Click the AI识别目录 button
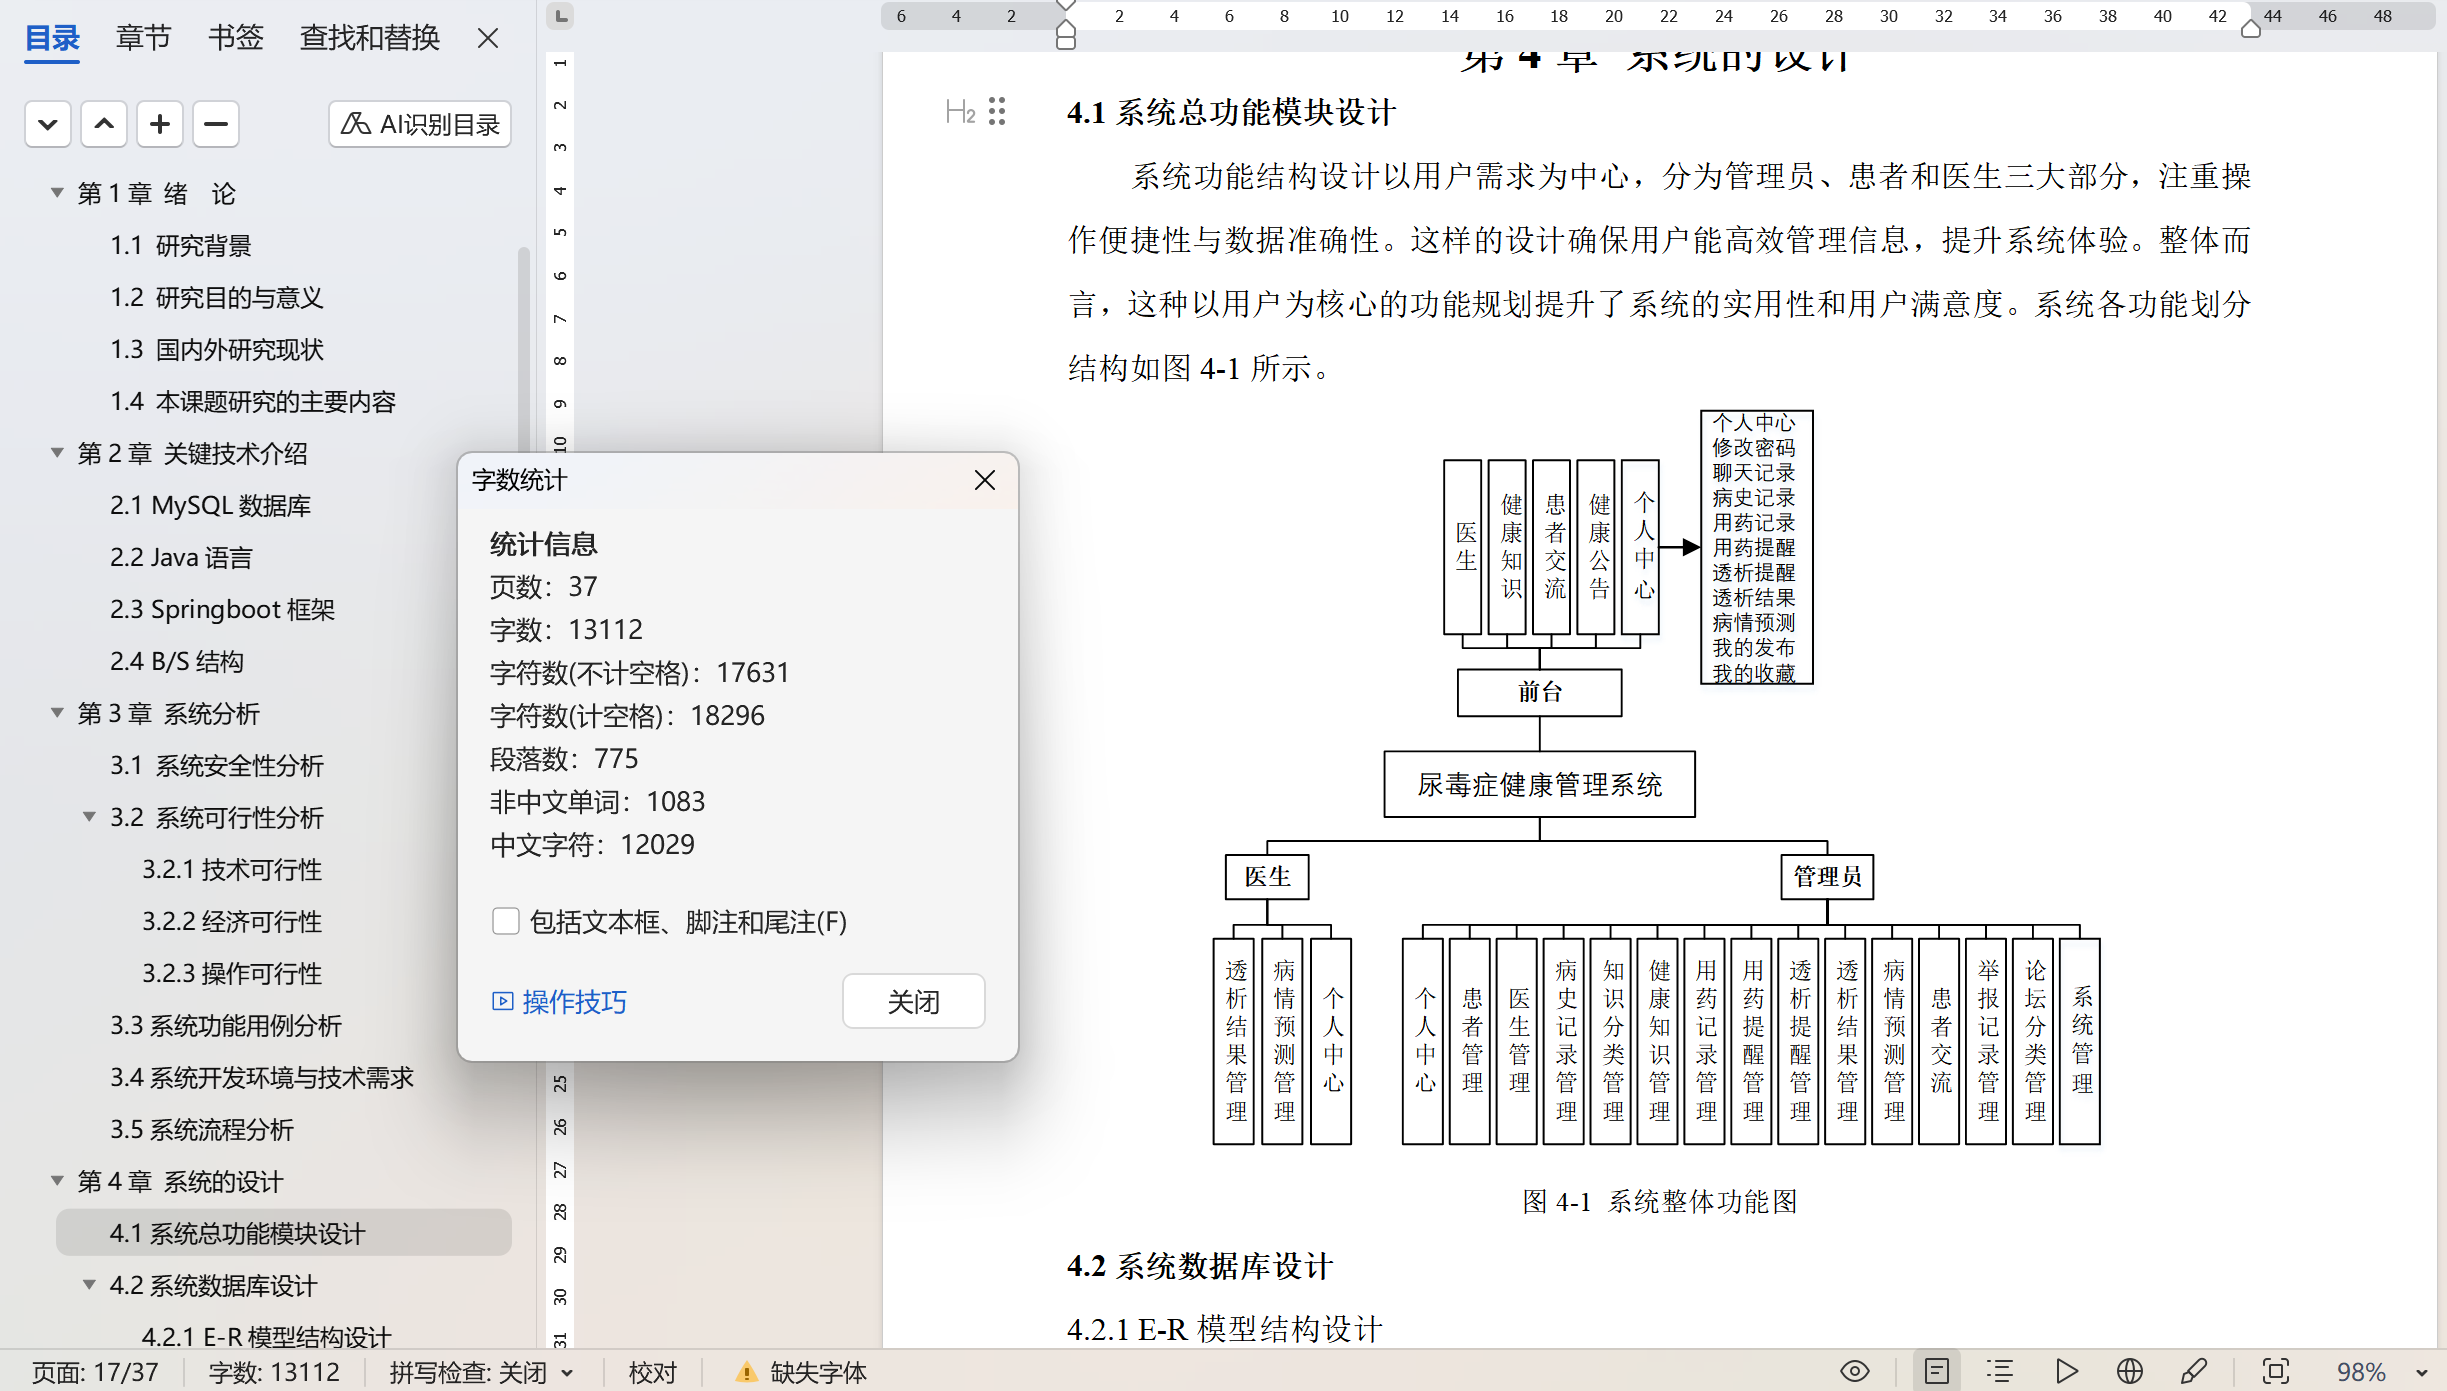This screenshot has width=2447, height=1391. [420, 124]
